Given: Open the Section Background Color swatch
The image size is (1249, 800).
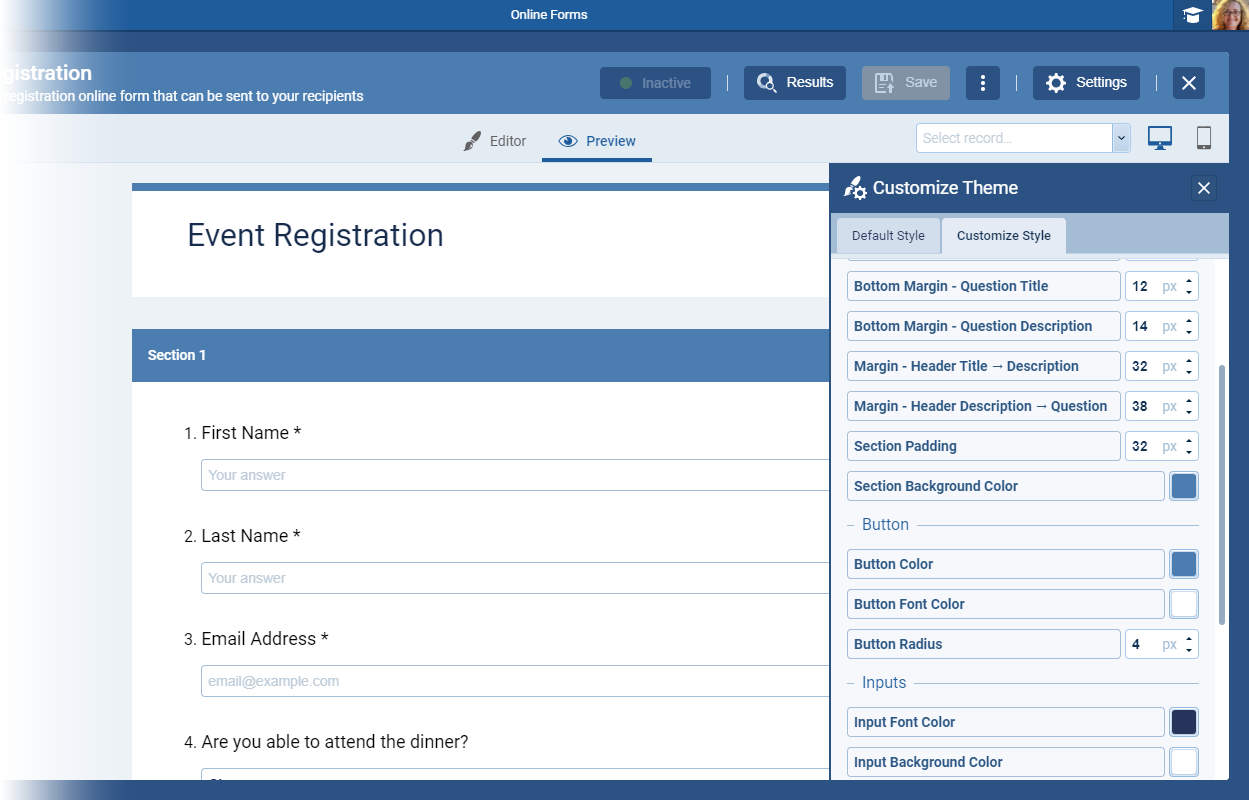Looking at the screenshot, I should (x=1184, y=486).
